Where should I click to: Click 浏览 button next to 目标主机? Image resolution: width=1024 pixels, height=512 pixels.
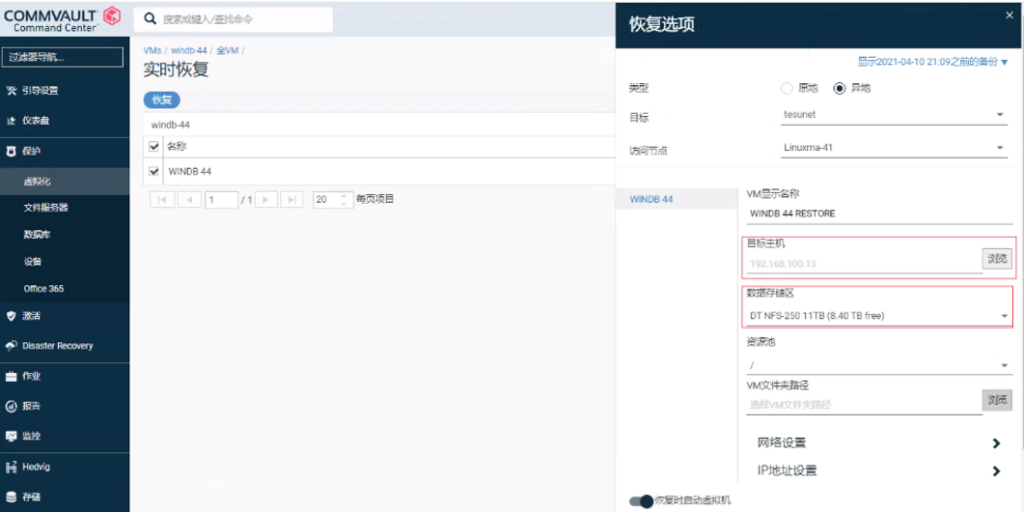[996, 258]
